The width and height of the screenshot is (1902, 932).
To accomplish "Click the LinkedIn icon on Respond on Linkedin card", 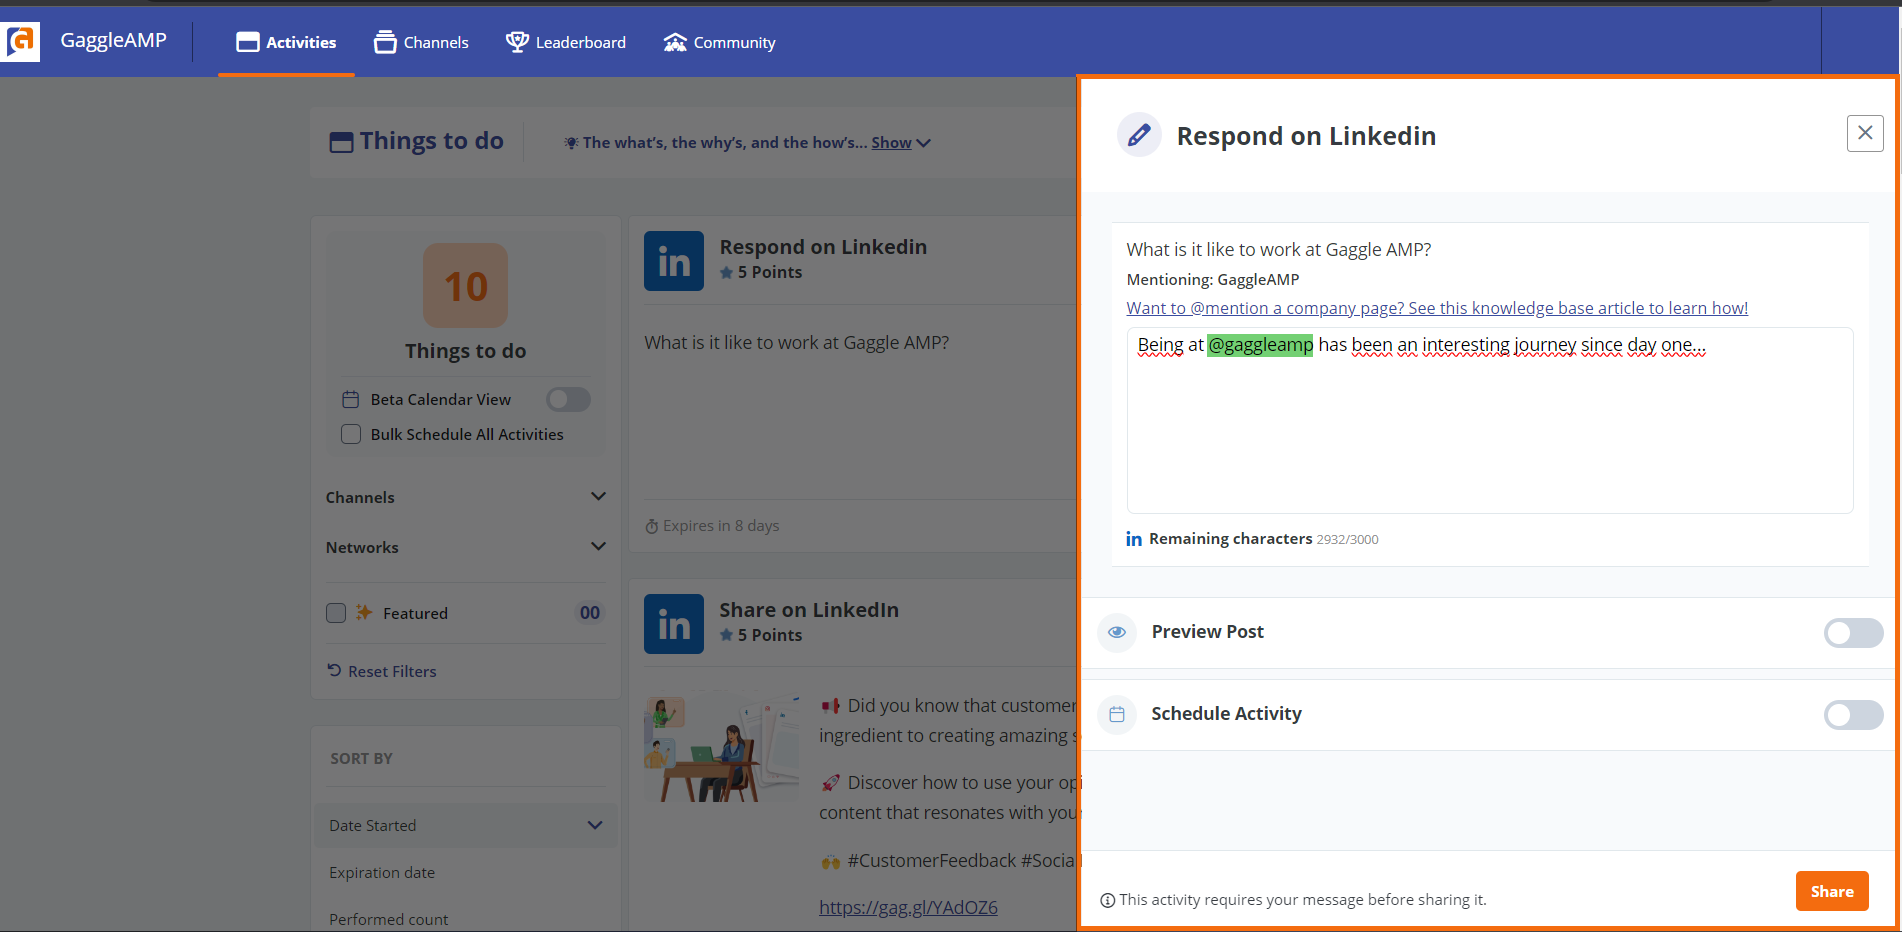I will [674, 261].
